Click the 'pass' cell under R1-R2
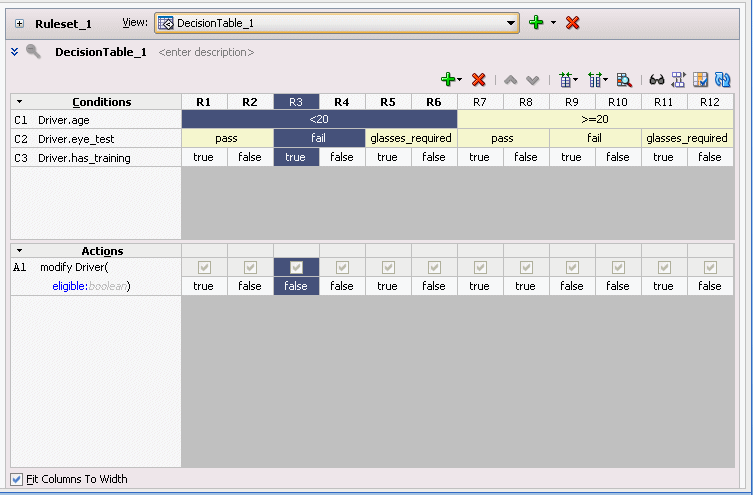This screenshot has width=753, height=495. click(227, 138)
